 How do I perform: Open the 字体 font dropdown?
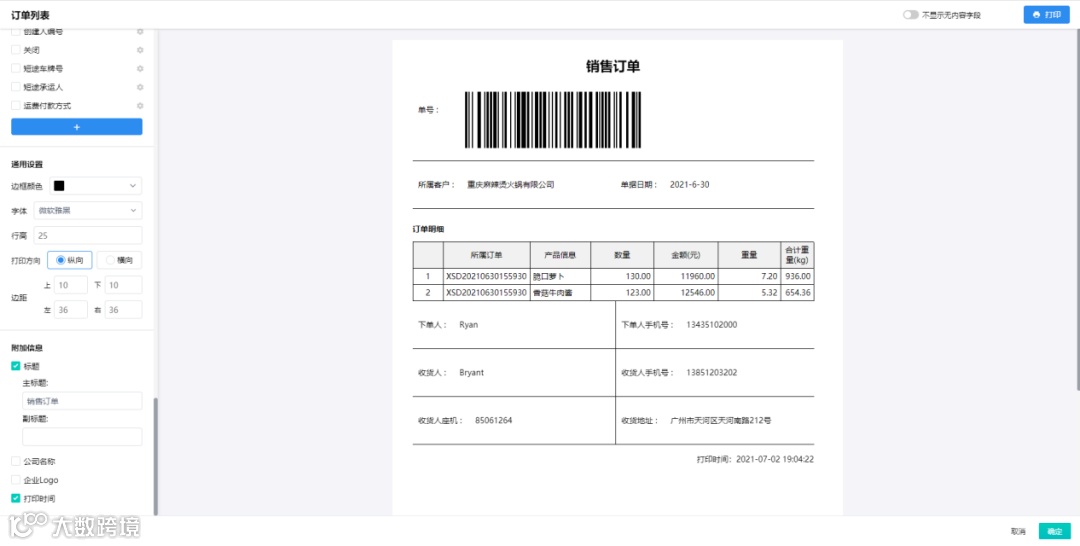pyautogui.click(x=87, y=211)
